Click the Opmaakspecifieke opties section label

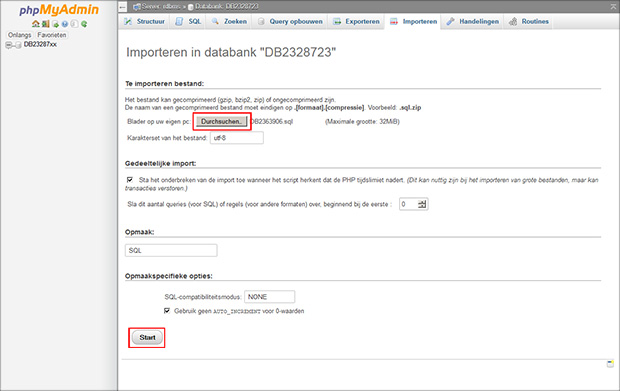169,276
